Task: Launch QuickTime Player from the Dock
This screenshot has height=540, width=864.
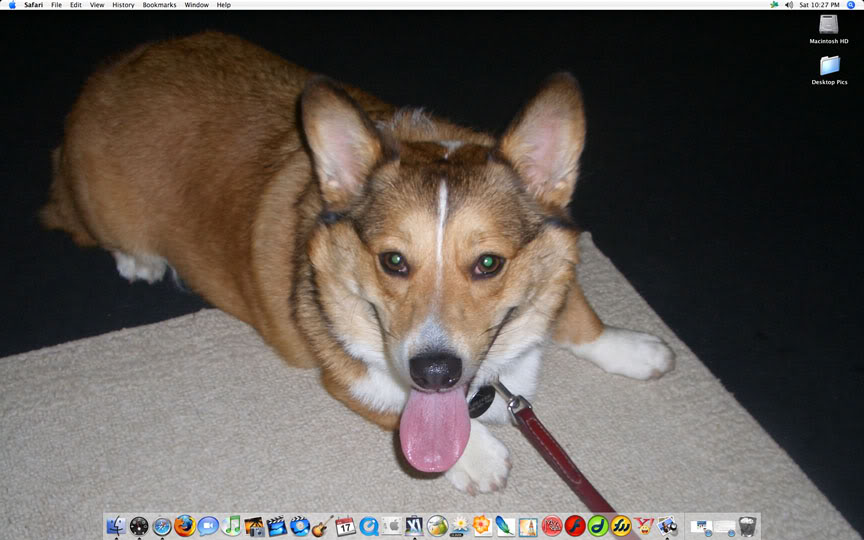Action: tap(369, 526)
